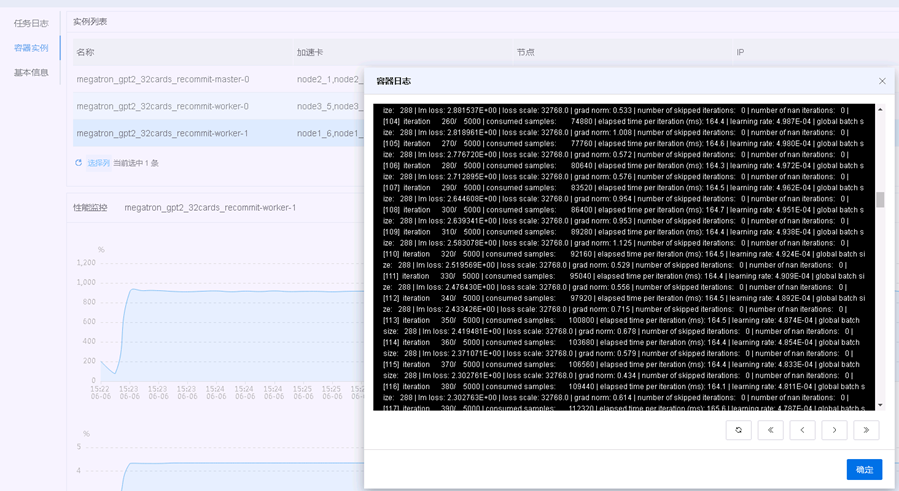Select the recommit-master-0 instance row
Image resolution: width=899 pixels, height=491 pixels.
[x=163, y=79]
